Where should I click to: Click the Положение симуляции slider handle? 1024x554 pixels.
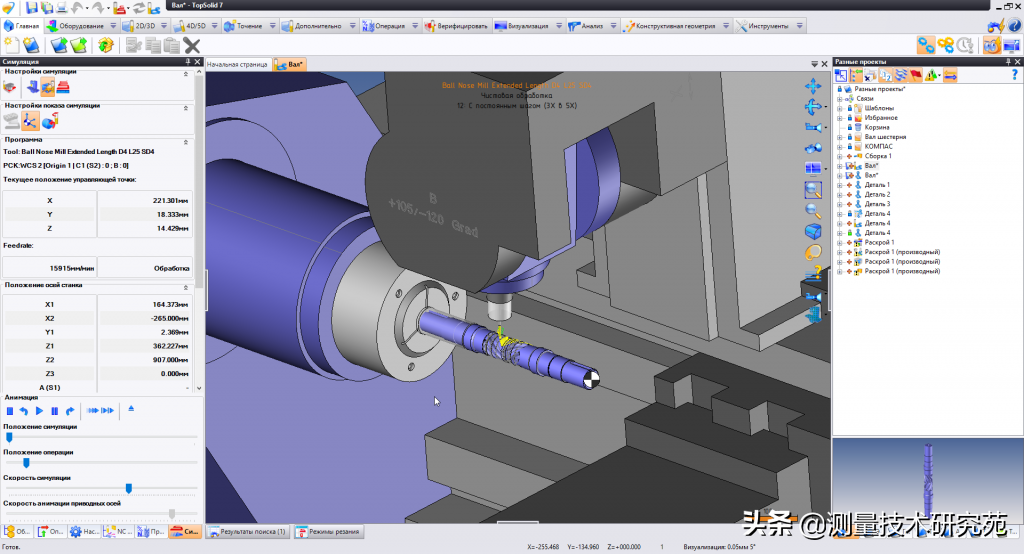tap(9, 437)
